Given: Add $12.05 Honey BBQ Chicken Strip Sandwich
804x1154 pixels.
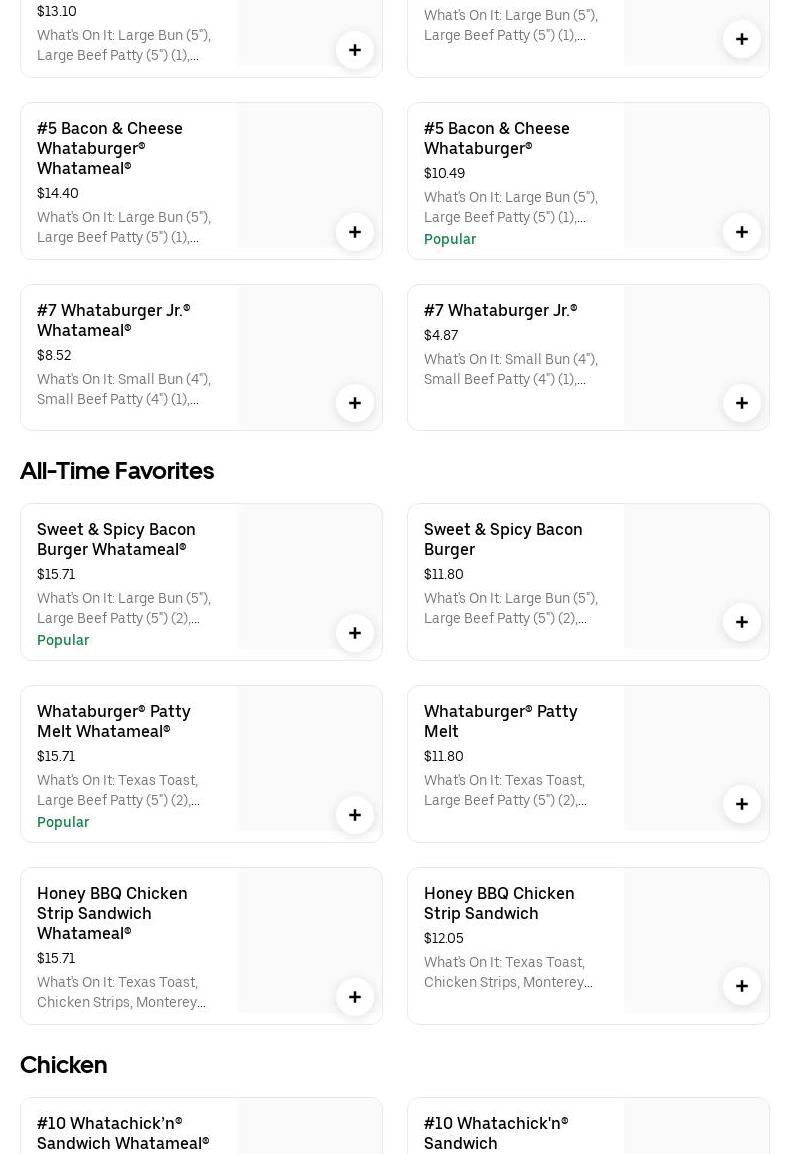Looking at the screenshot, I should click(742, 986).
